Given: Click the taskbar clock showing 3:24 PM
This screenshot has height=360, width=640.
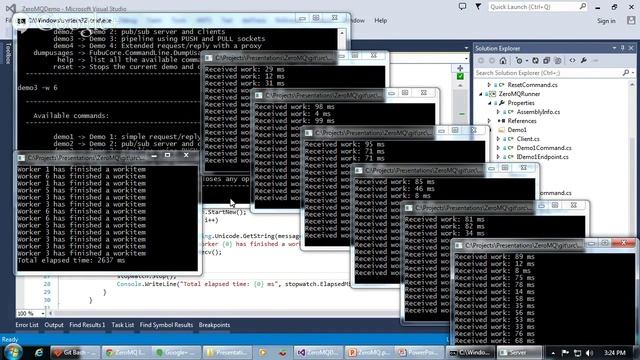Looking at the screenshot, I should click(x=615, y=353).
